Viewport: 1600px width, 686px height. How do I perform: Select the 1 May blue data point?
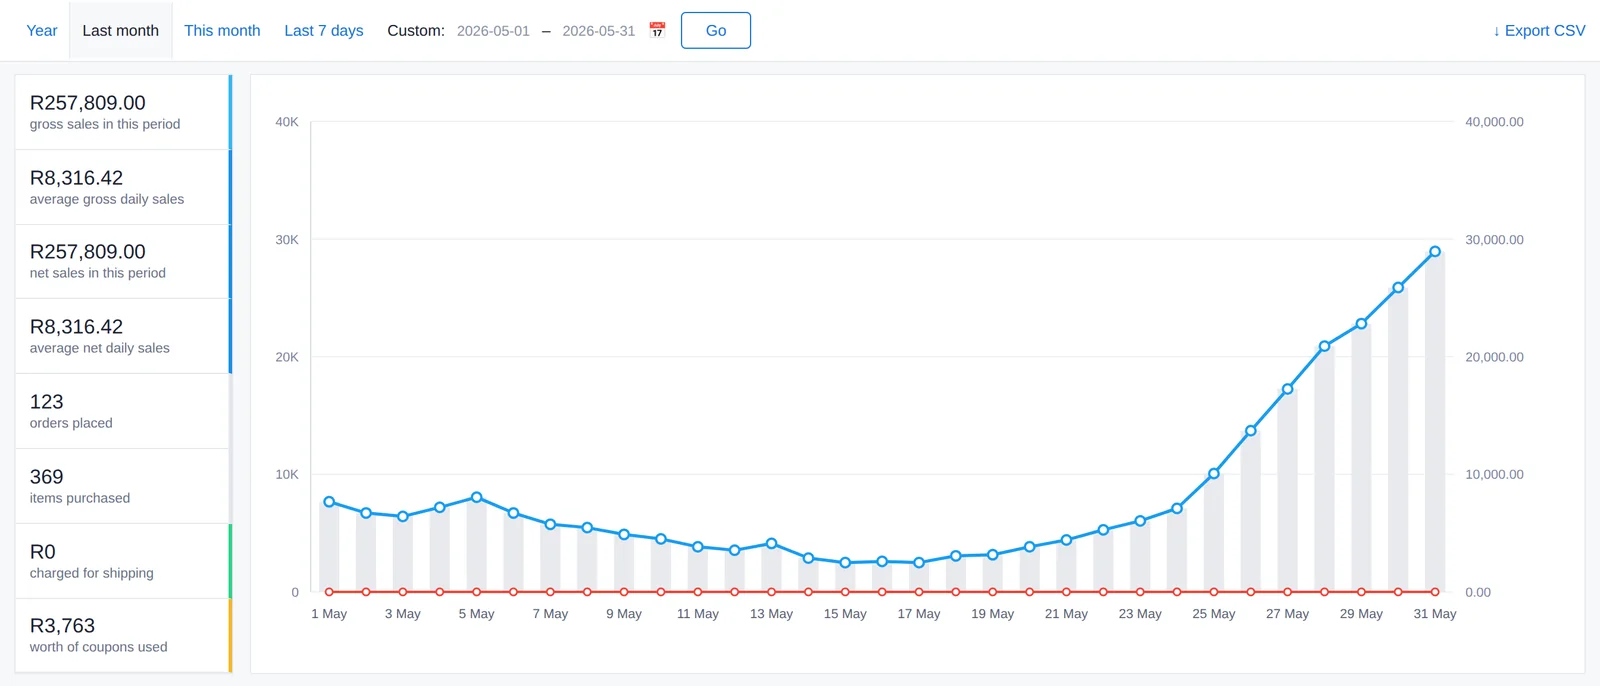point(329,502)
